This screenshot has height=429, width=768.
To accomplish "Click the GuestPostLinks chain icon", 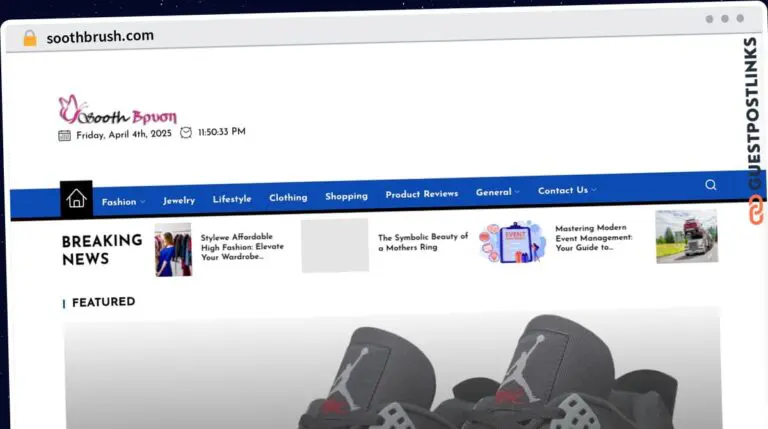I will point(756,209).
